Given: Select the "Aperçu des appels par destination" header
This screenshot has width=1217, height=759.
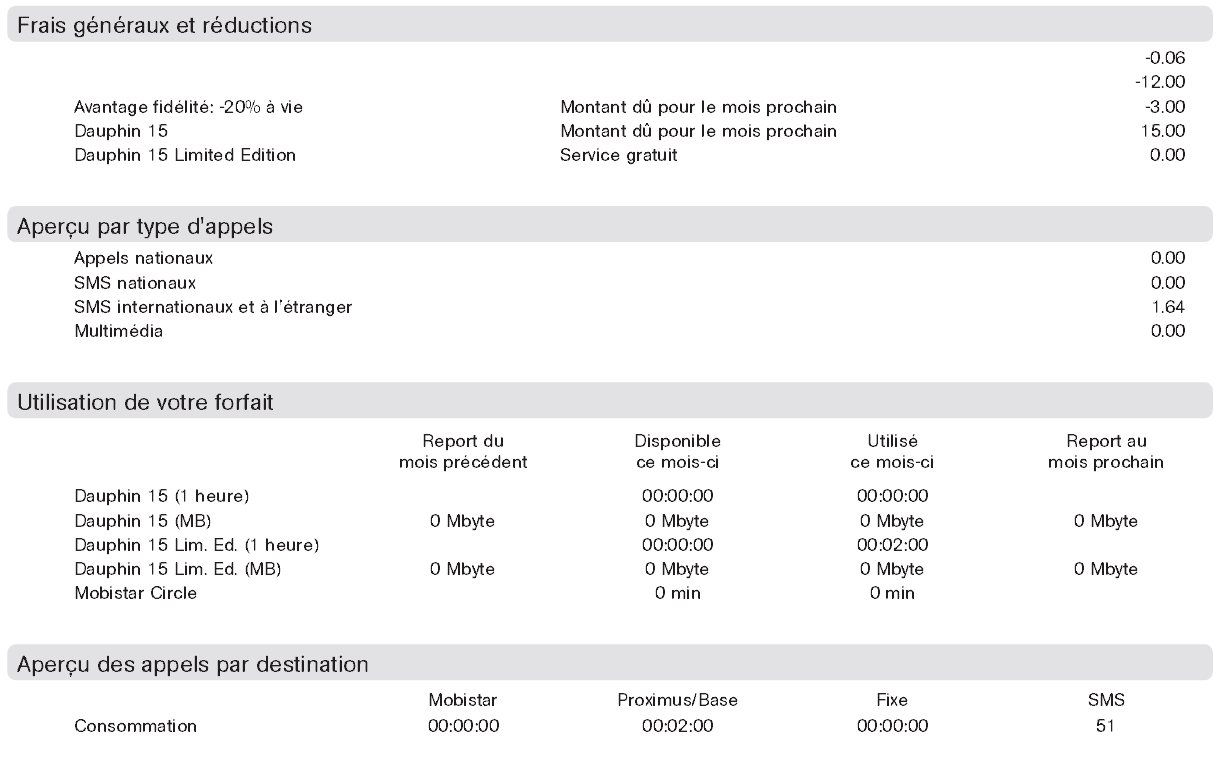Looking at the screenshot, I should (x=192, y=663).
